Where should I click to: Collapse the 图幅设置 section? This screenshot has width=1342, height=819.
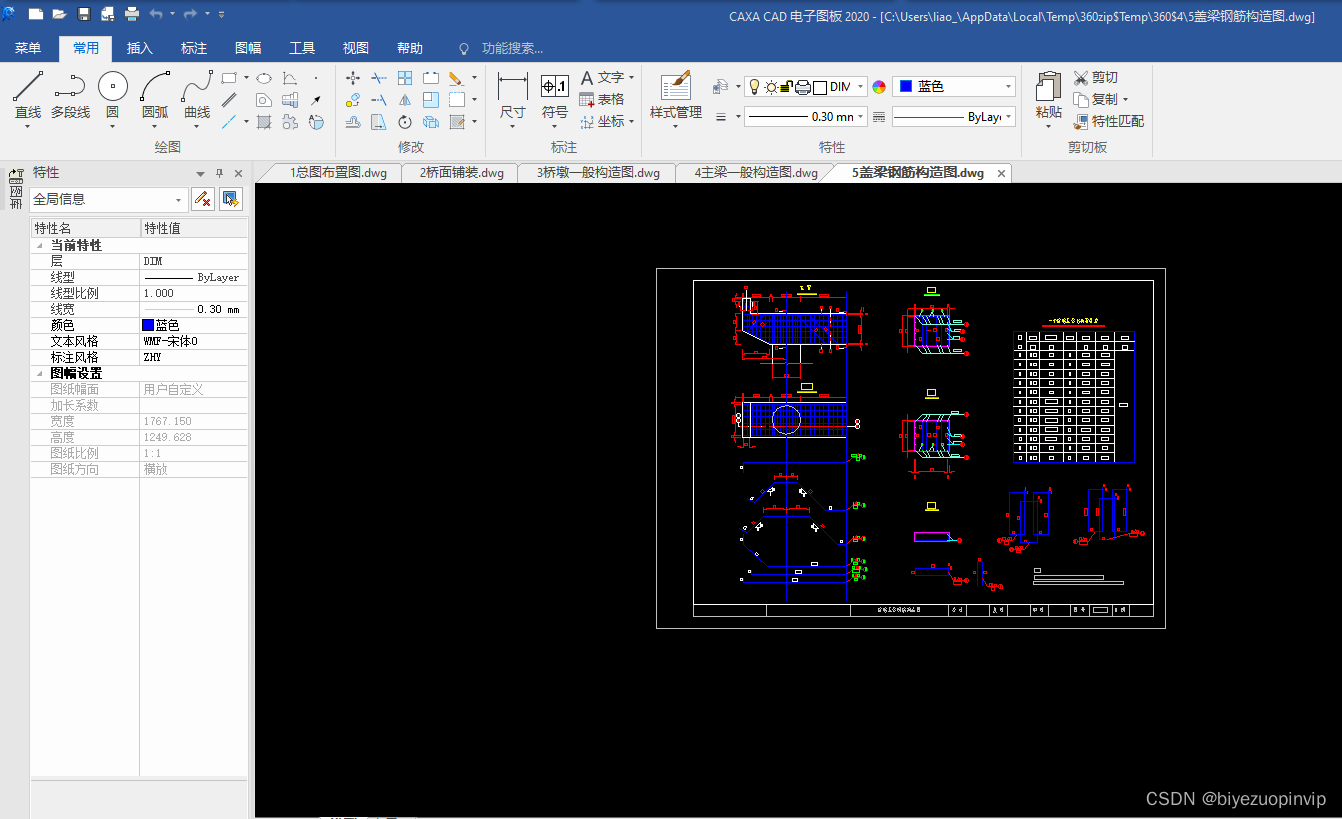(x=40, y=373)
